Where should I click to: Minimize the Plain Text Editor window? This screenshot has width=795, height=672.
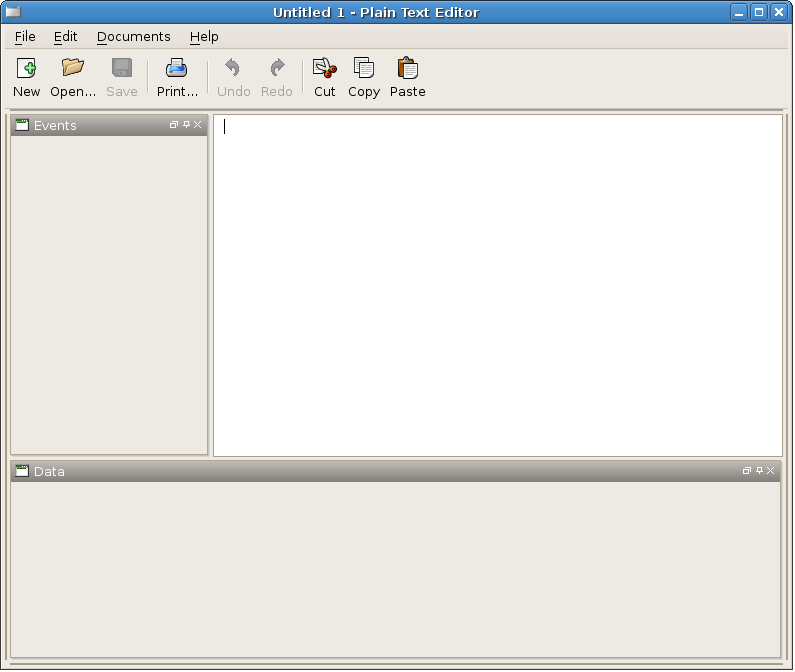click(x=739, y=12)
